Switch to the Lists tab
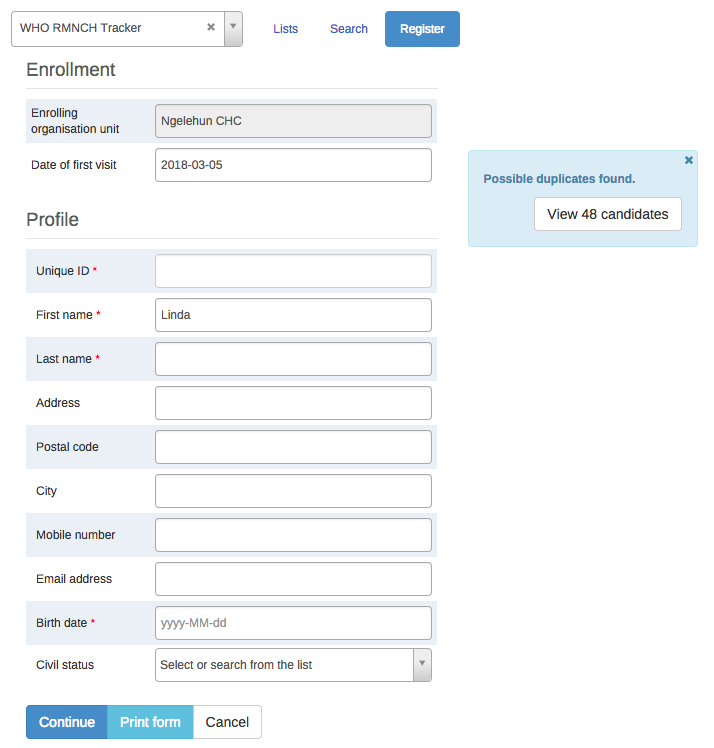 286,29
